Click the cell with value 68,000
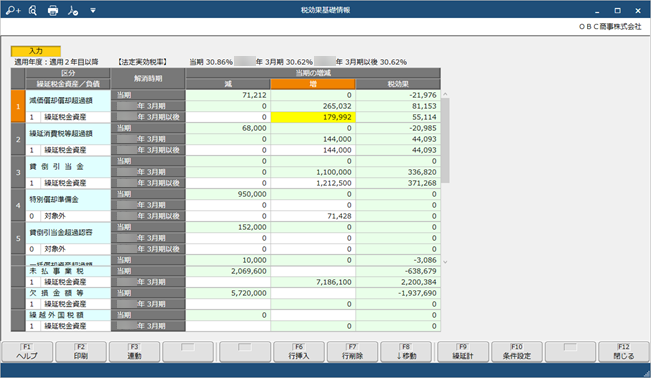The height and width of the screenshot is (378, 651). pos(228,128)
